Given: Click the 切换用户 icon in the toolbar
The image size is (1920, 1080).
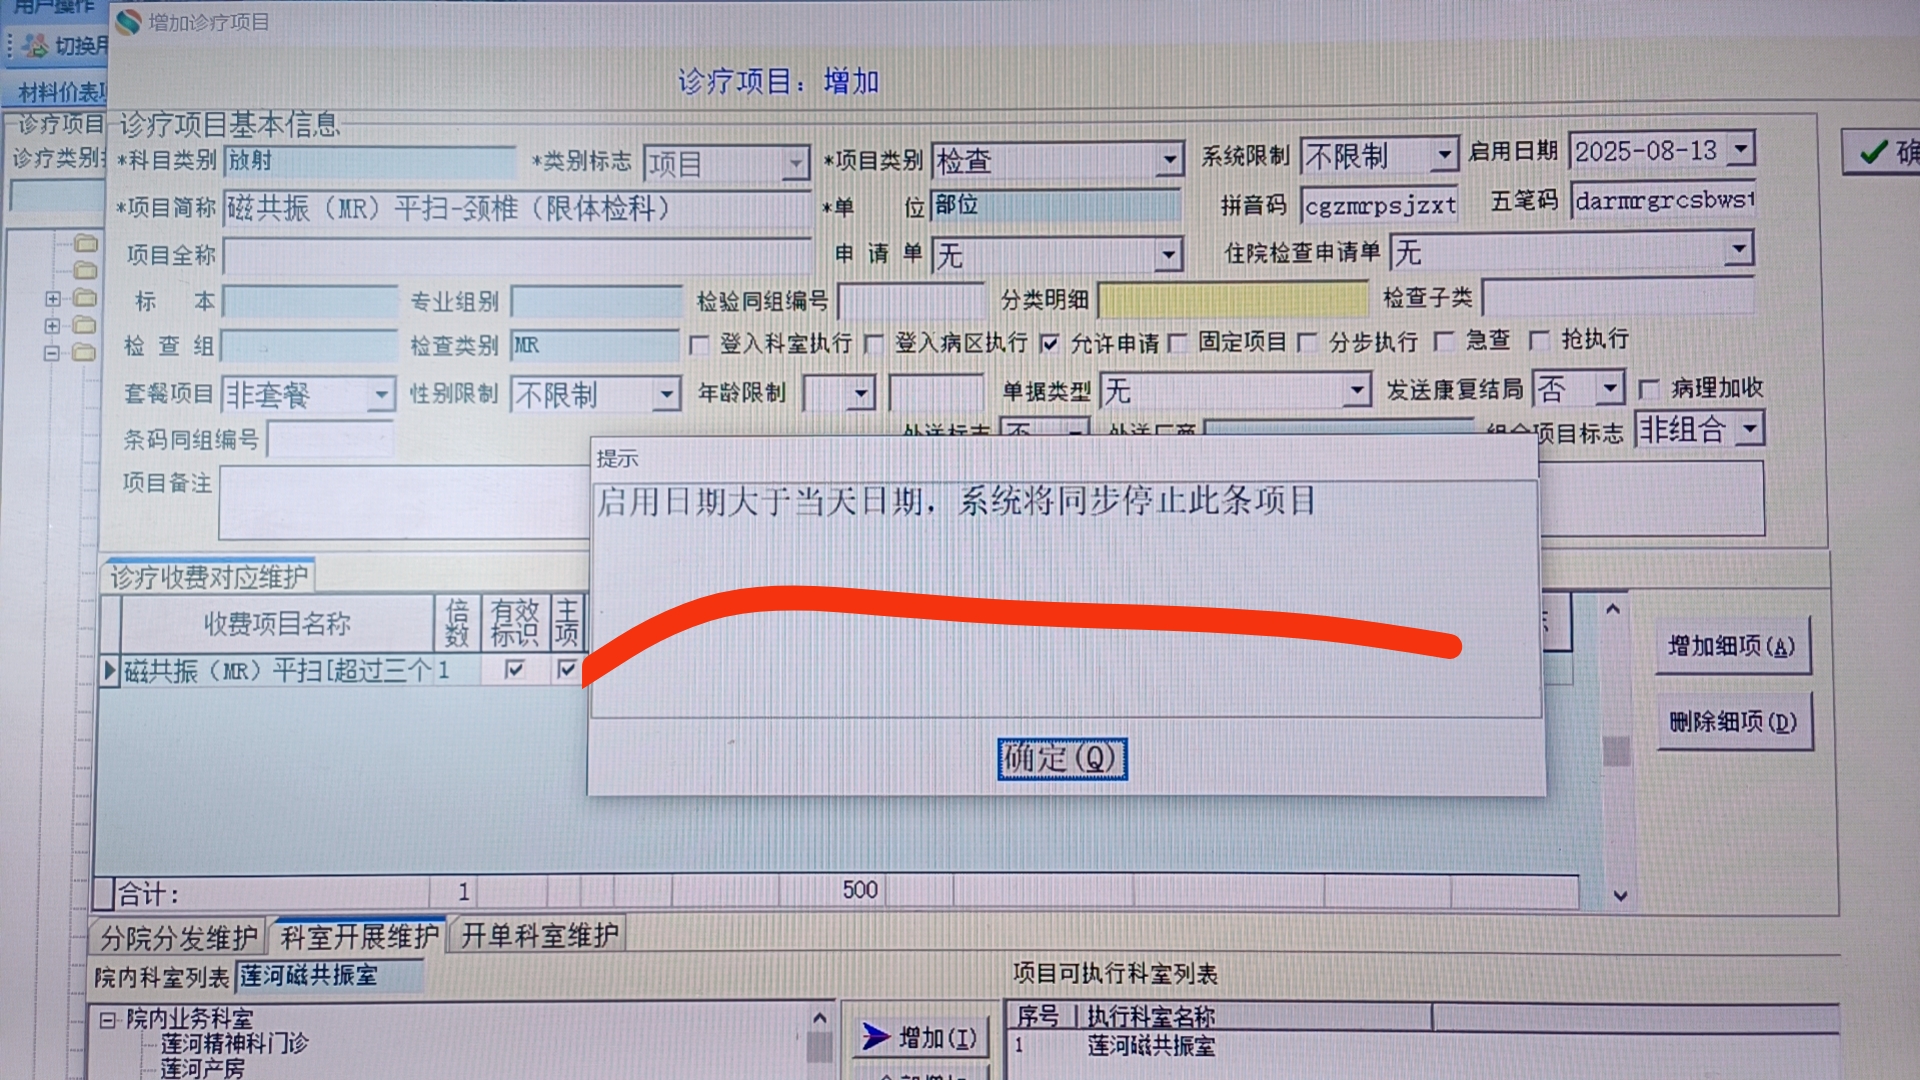Looking at the screenshot, I should pyautogui.click(x=35, y=45).
